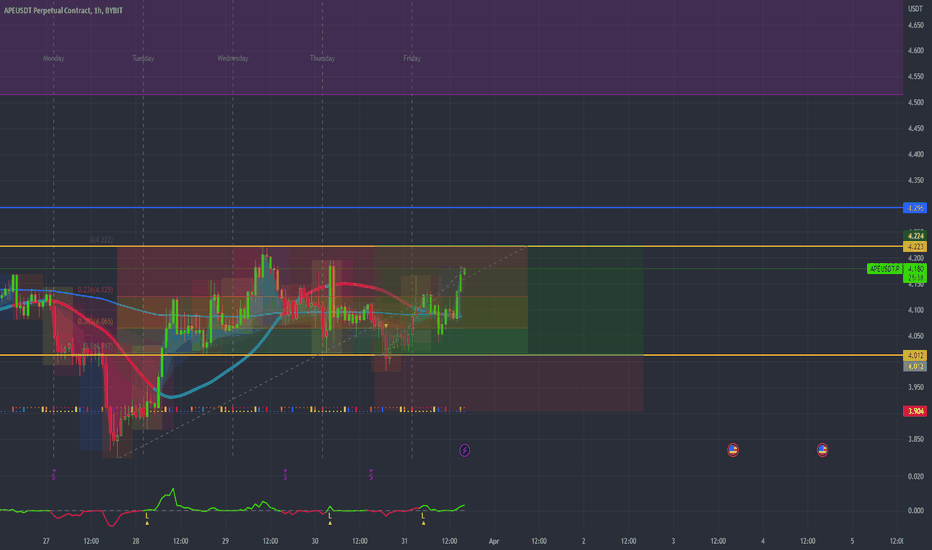Click the purple lightning event icon

point(465,450)
